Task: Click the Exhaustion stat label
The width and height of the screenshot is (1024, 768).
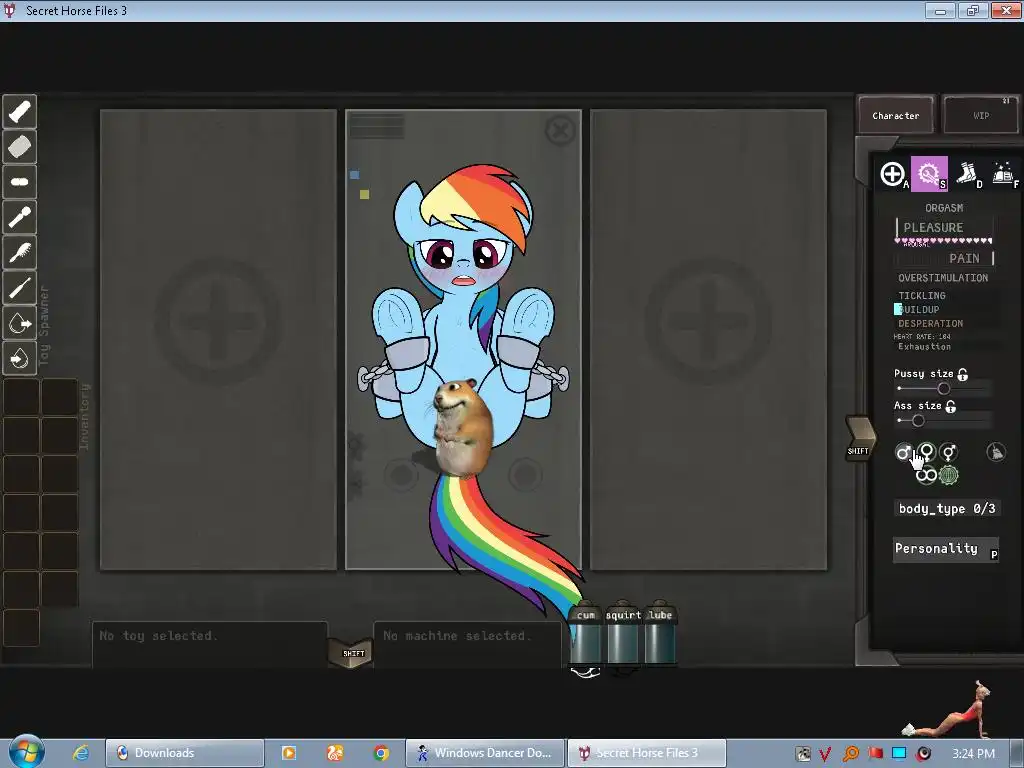Action: point(924,347)
